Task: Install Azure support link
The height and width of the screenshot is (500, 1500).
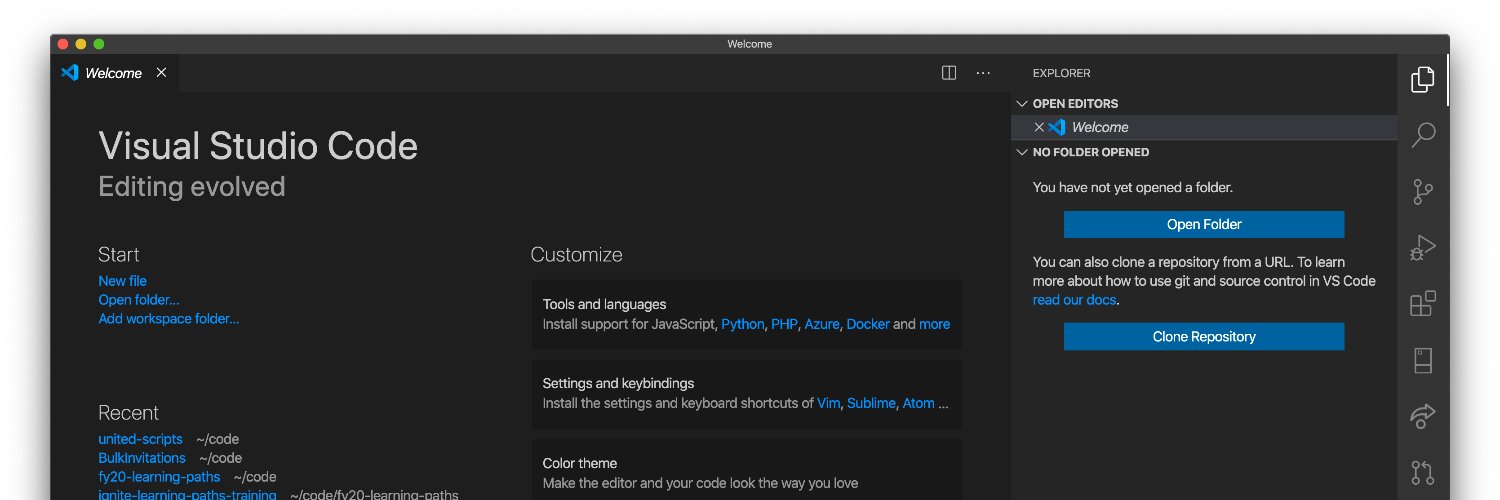Action: (822, 324)
